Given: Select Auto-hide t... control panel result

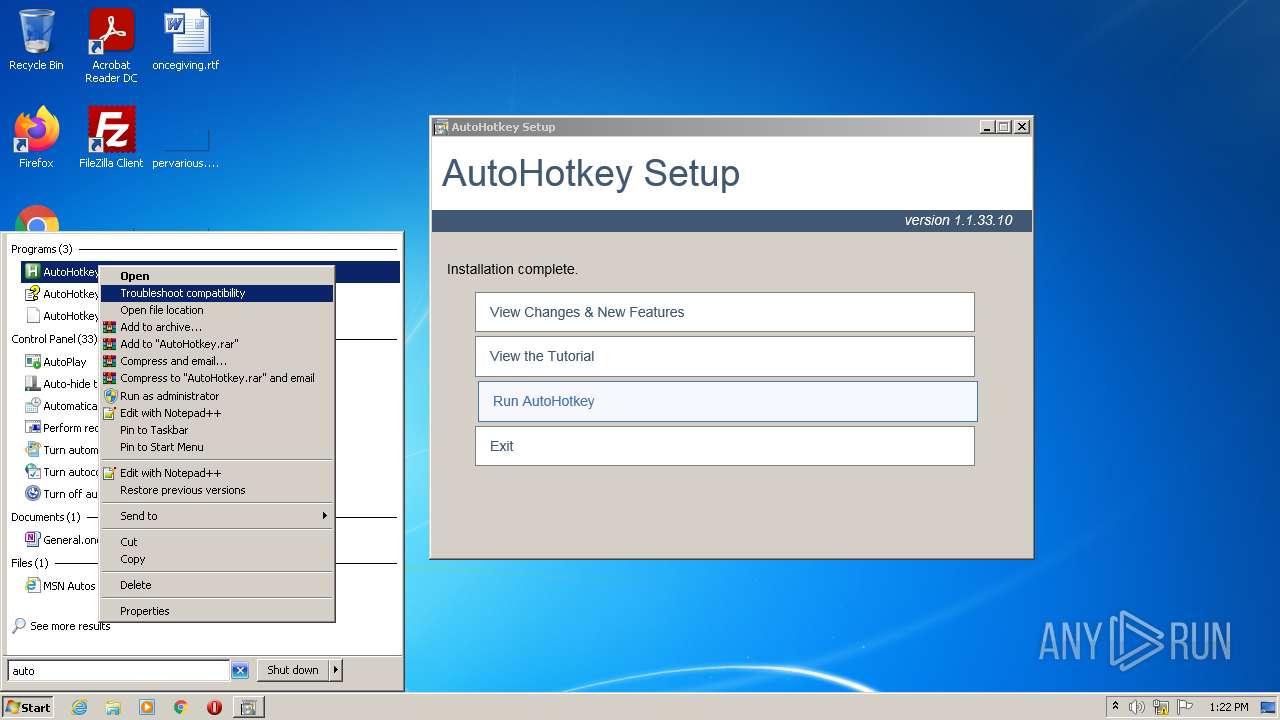Looking at the screenshot, I should click(x=60, y=384).
